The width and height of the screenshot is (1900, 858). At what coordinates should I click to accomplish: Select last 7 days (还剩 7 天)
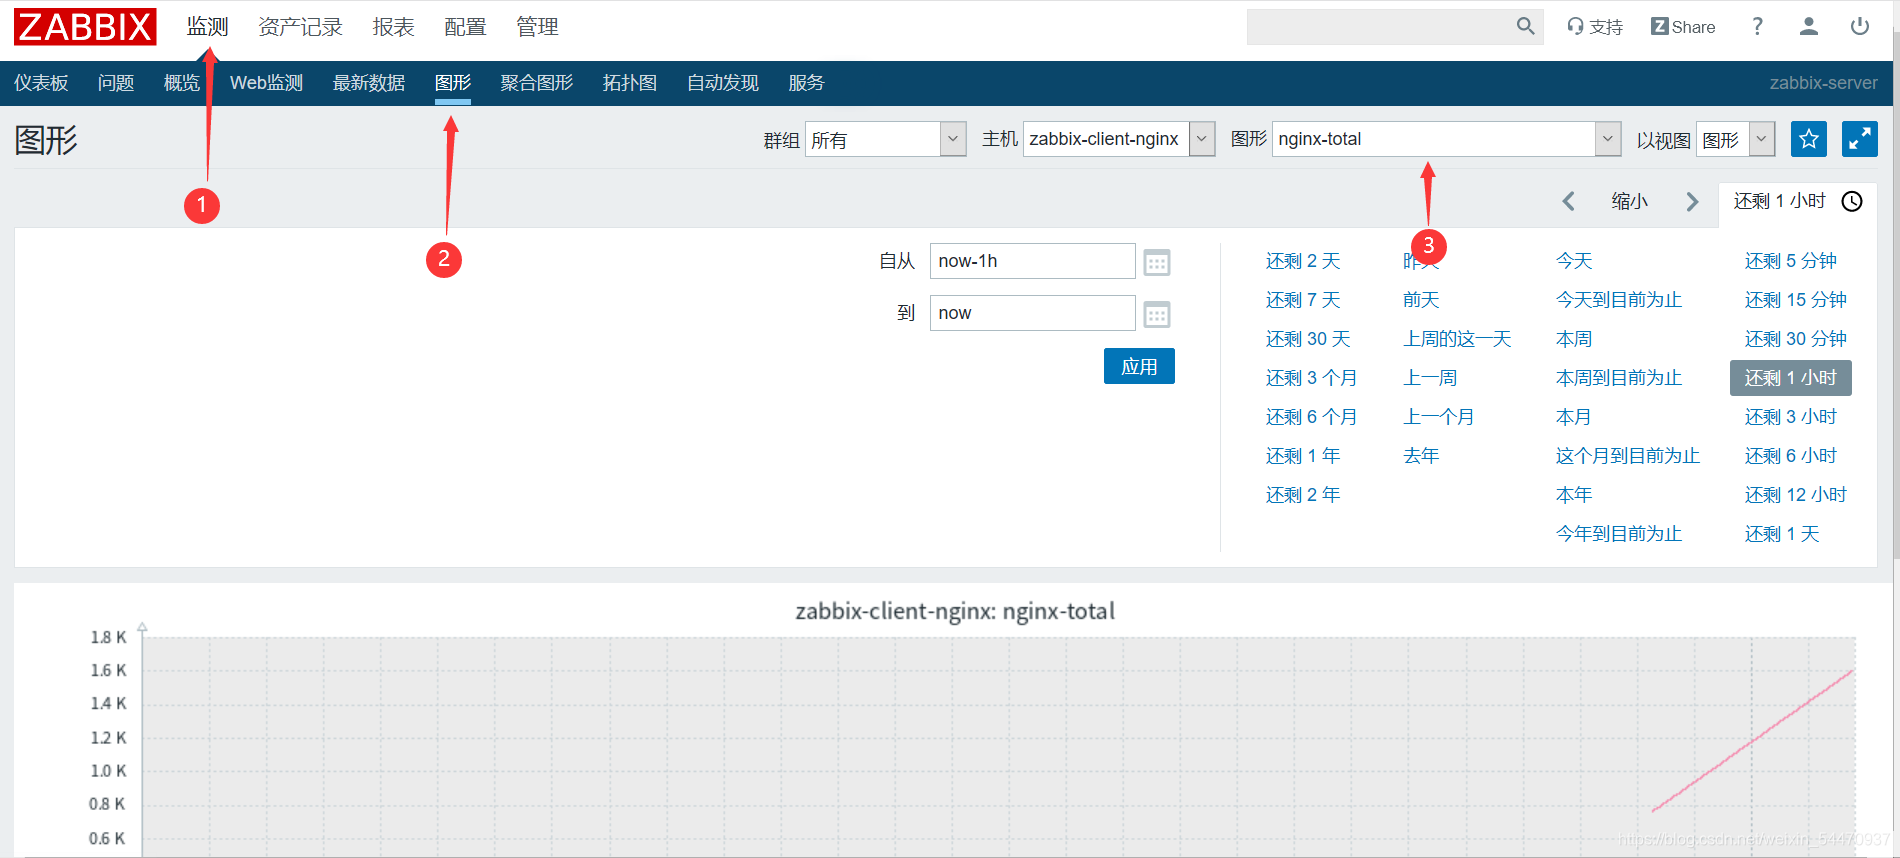[x=1303, y=300]
